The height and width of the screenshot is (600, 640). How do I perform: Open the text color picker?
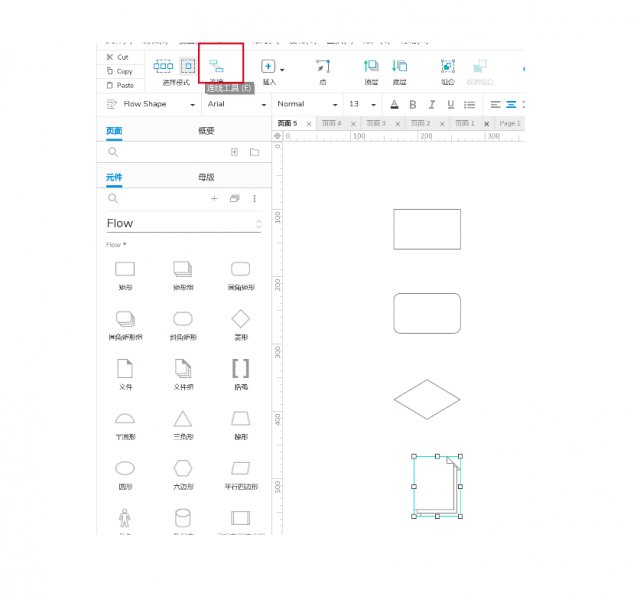pyautogui.click(x=394, y=104)
